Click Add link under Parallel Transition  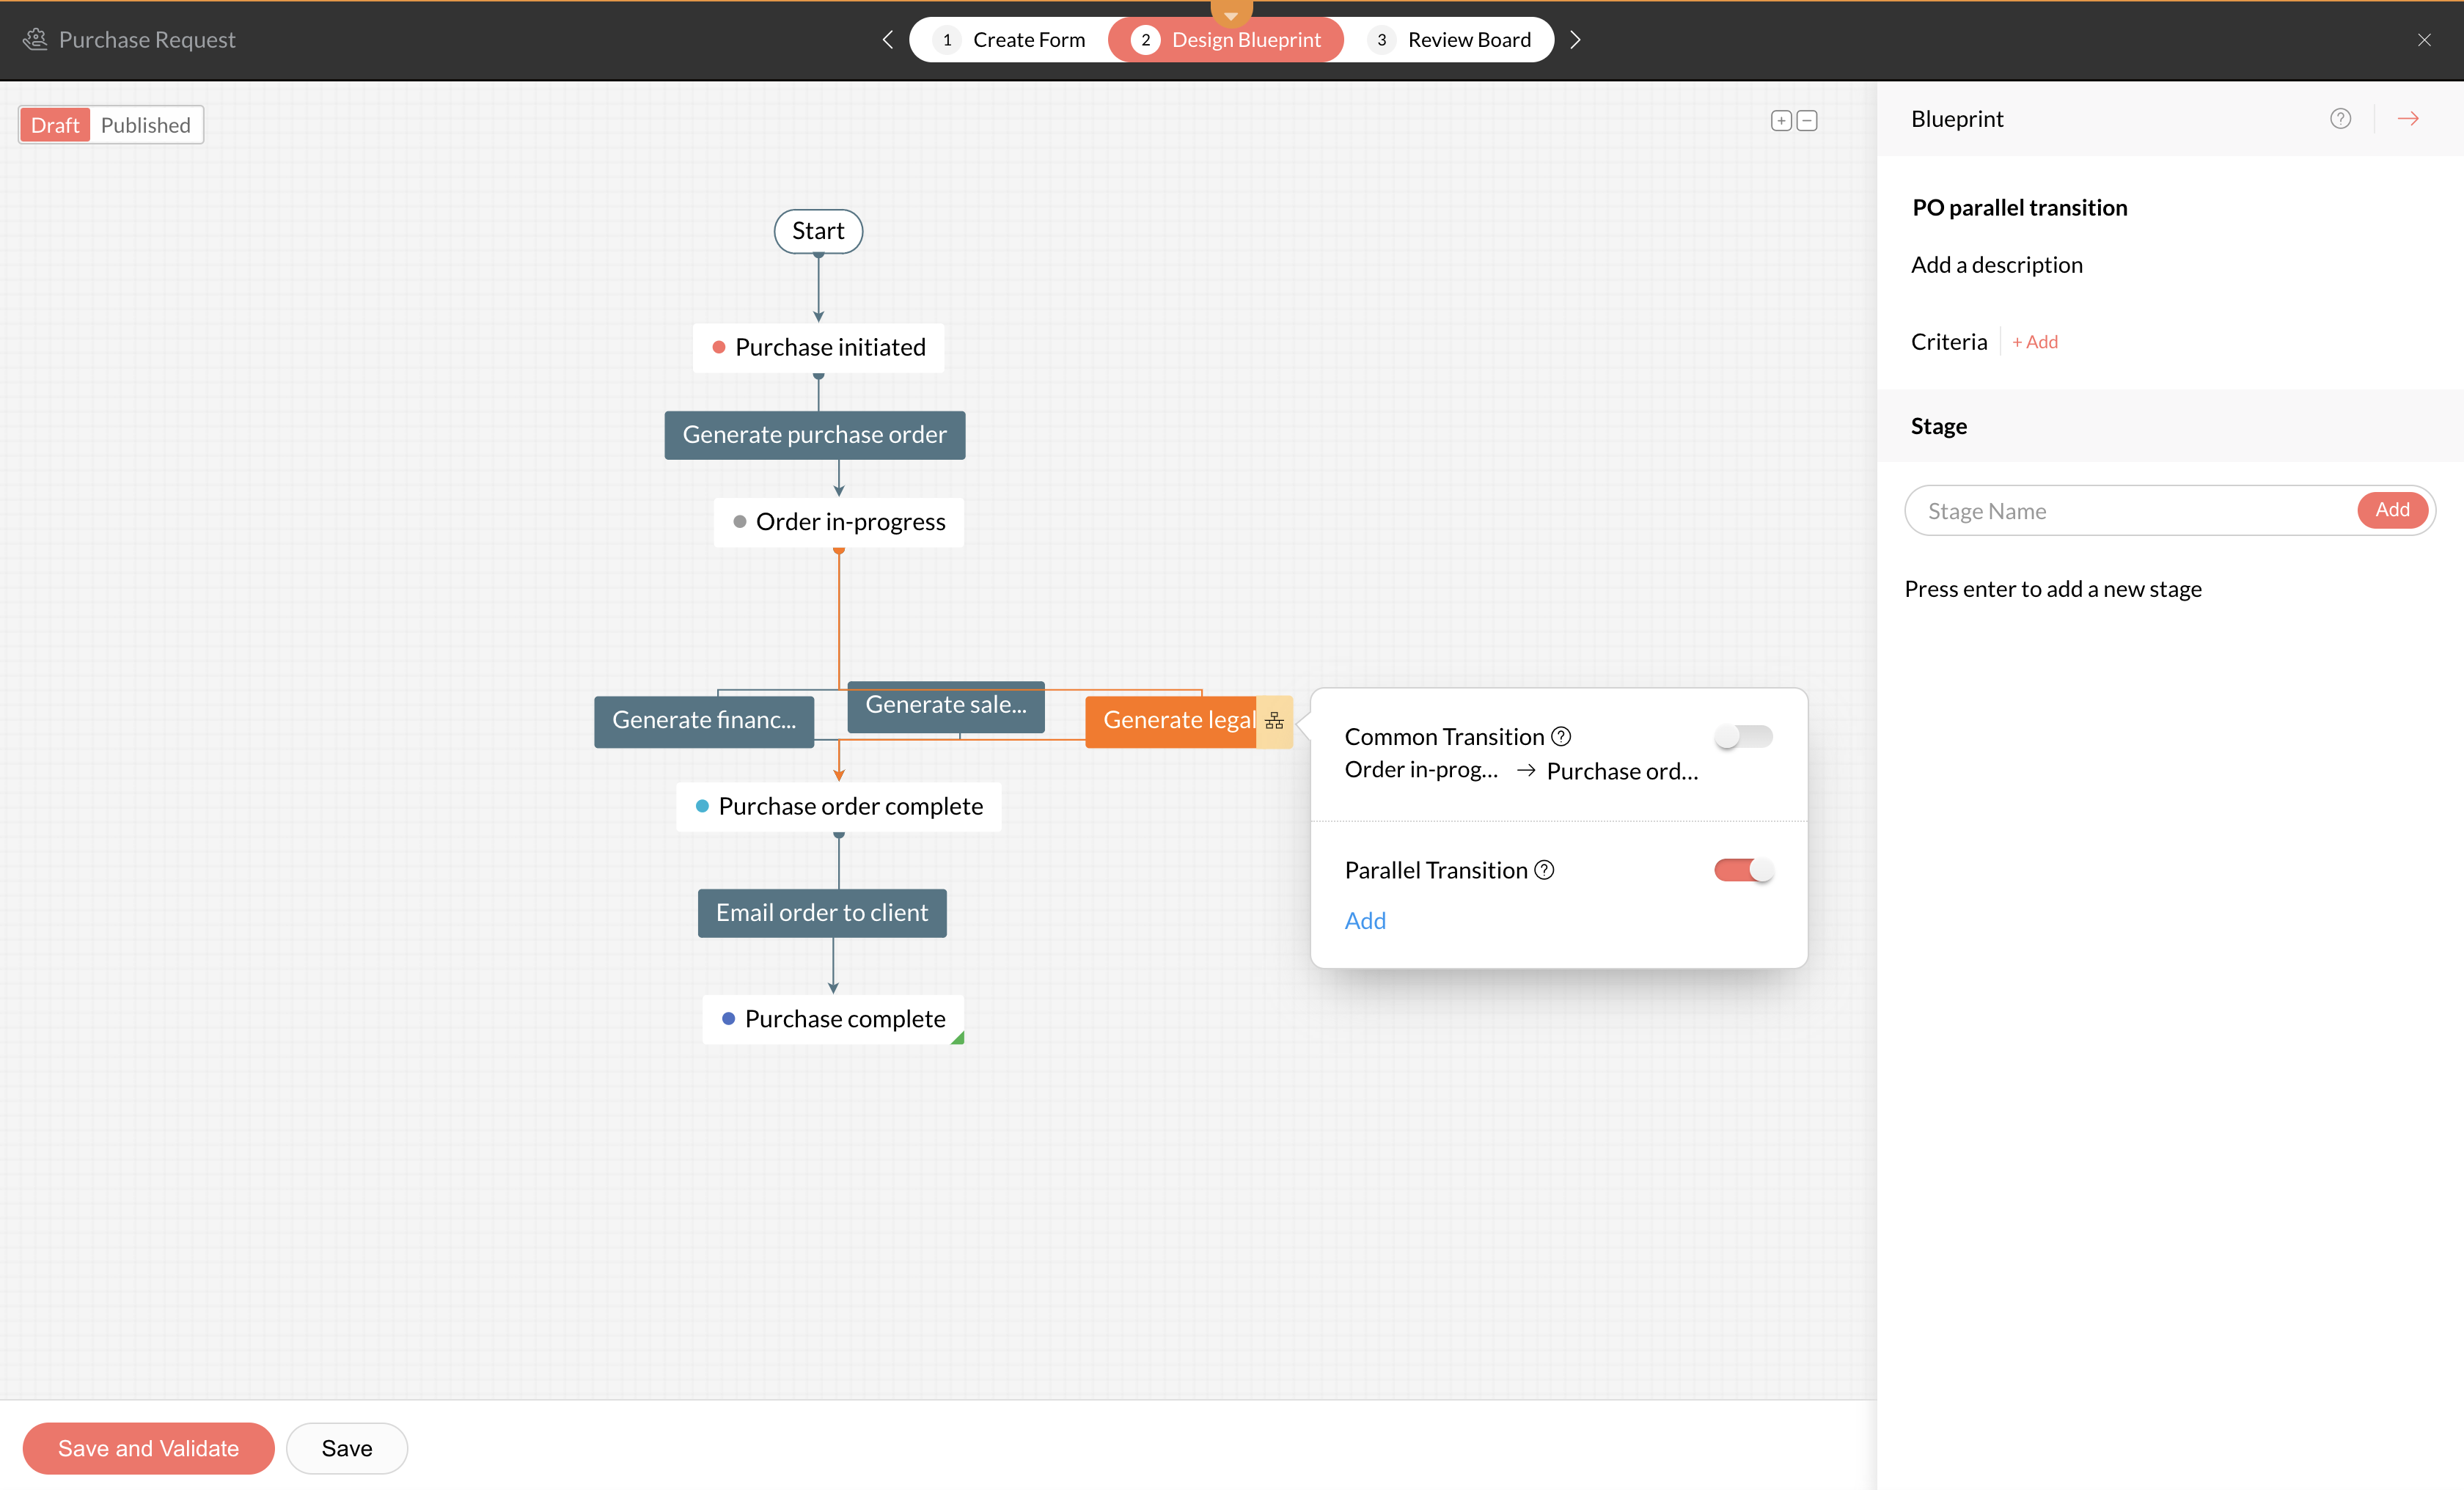(1365, 921)
